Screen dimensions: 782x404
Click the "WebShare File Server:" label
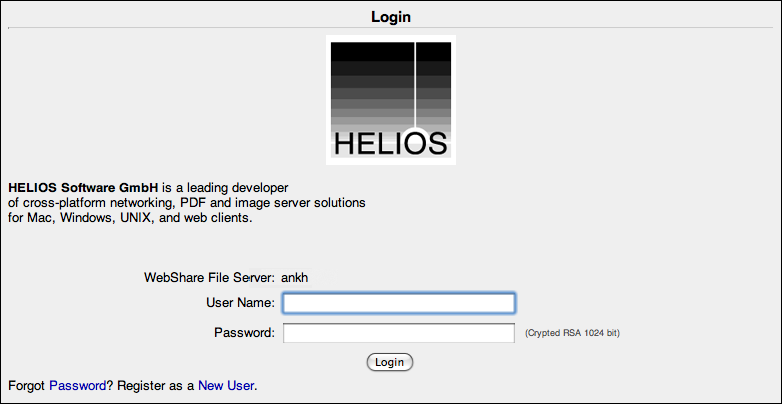[x=209, y=278]
